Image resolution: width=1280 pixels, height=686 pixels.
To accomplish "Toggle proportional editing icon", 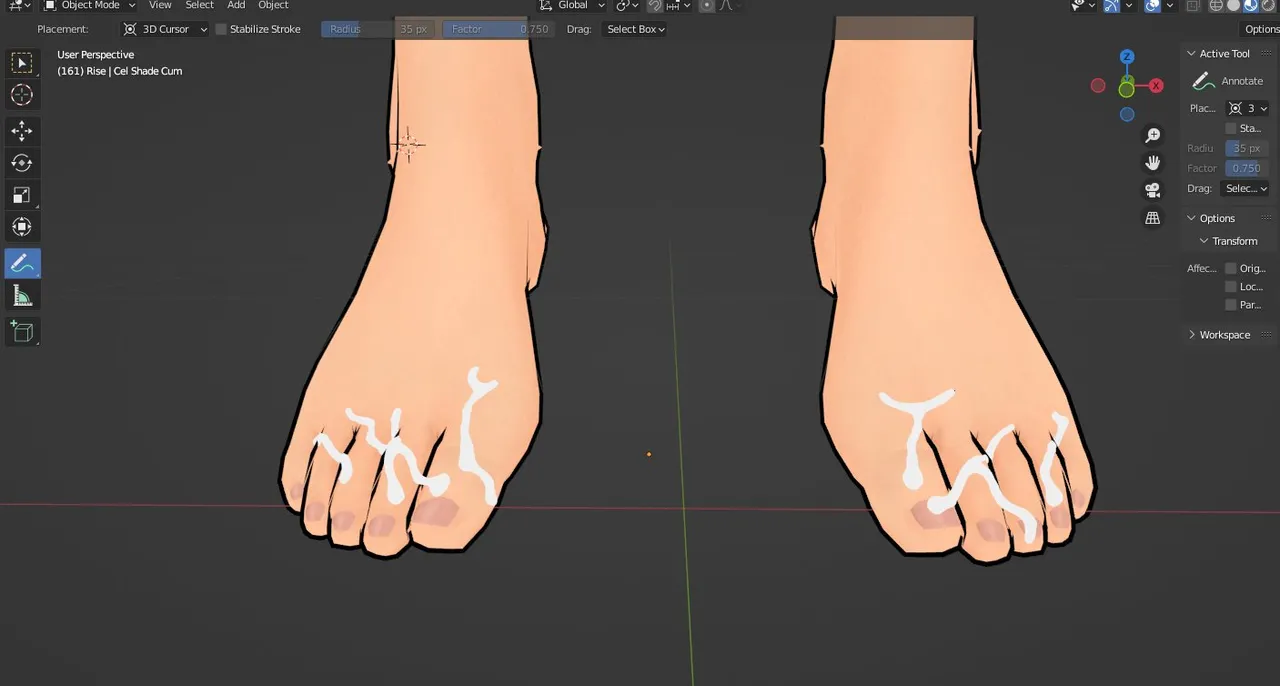I will [706, 6].
